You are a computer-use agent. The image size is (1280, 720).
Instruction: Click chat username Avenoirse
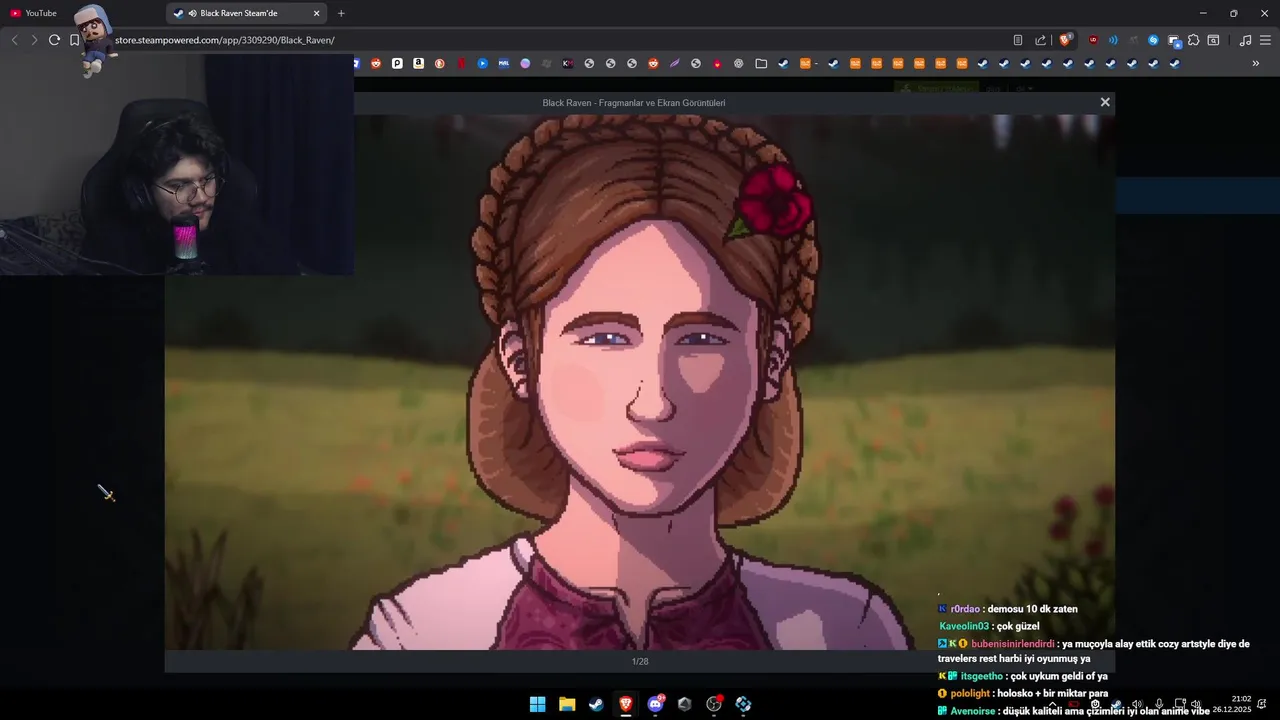[973, 711]
